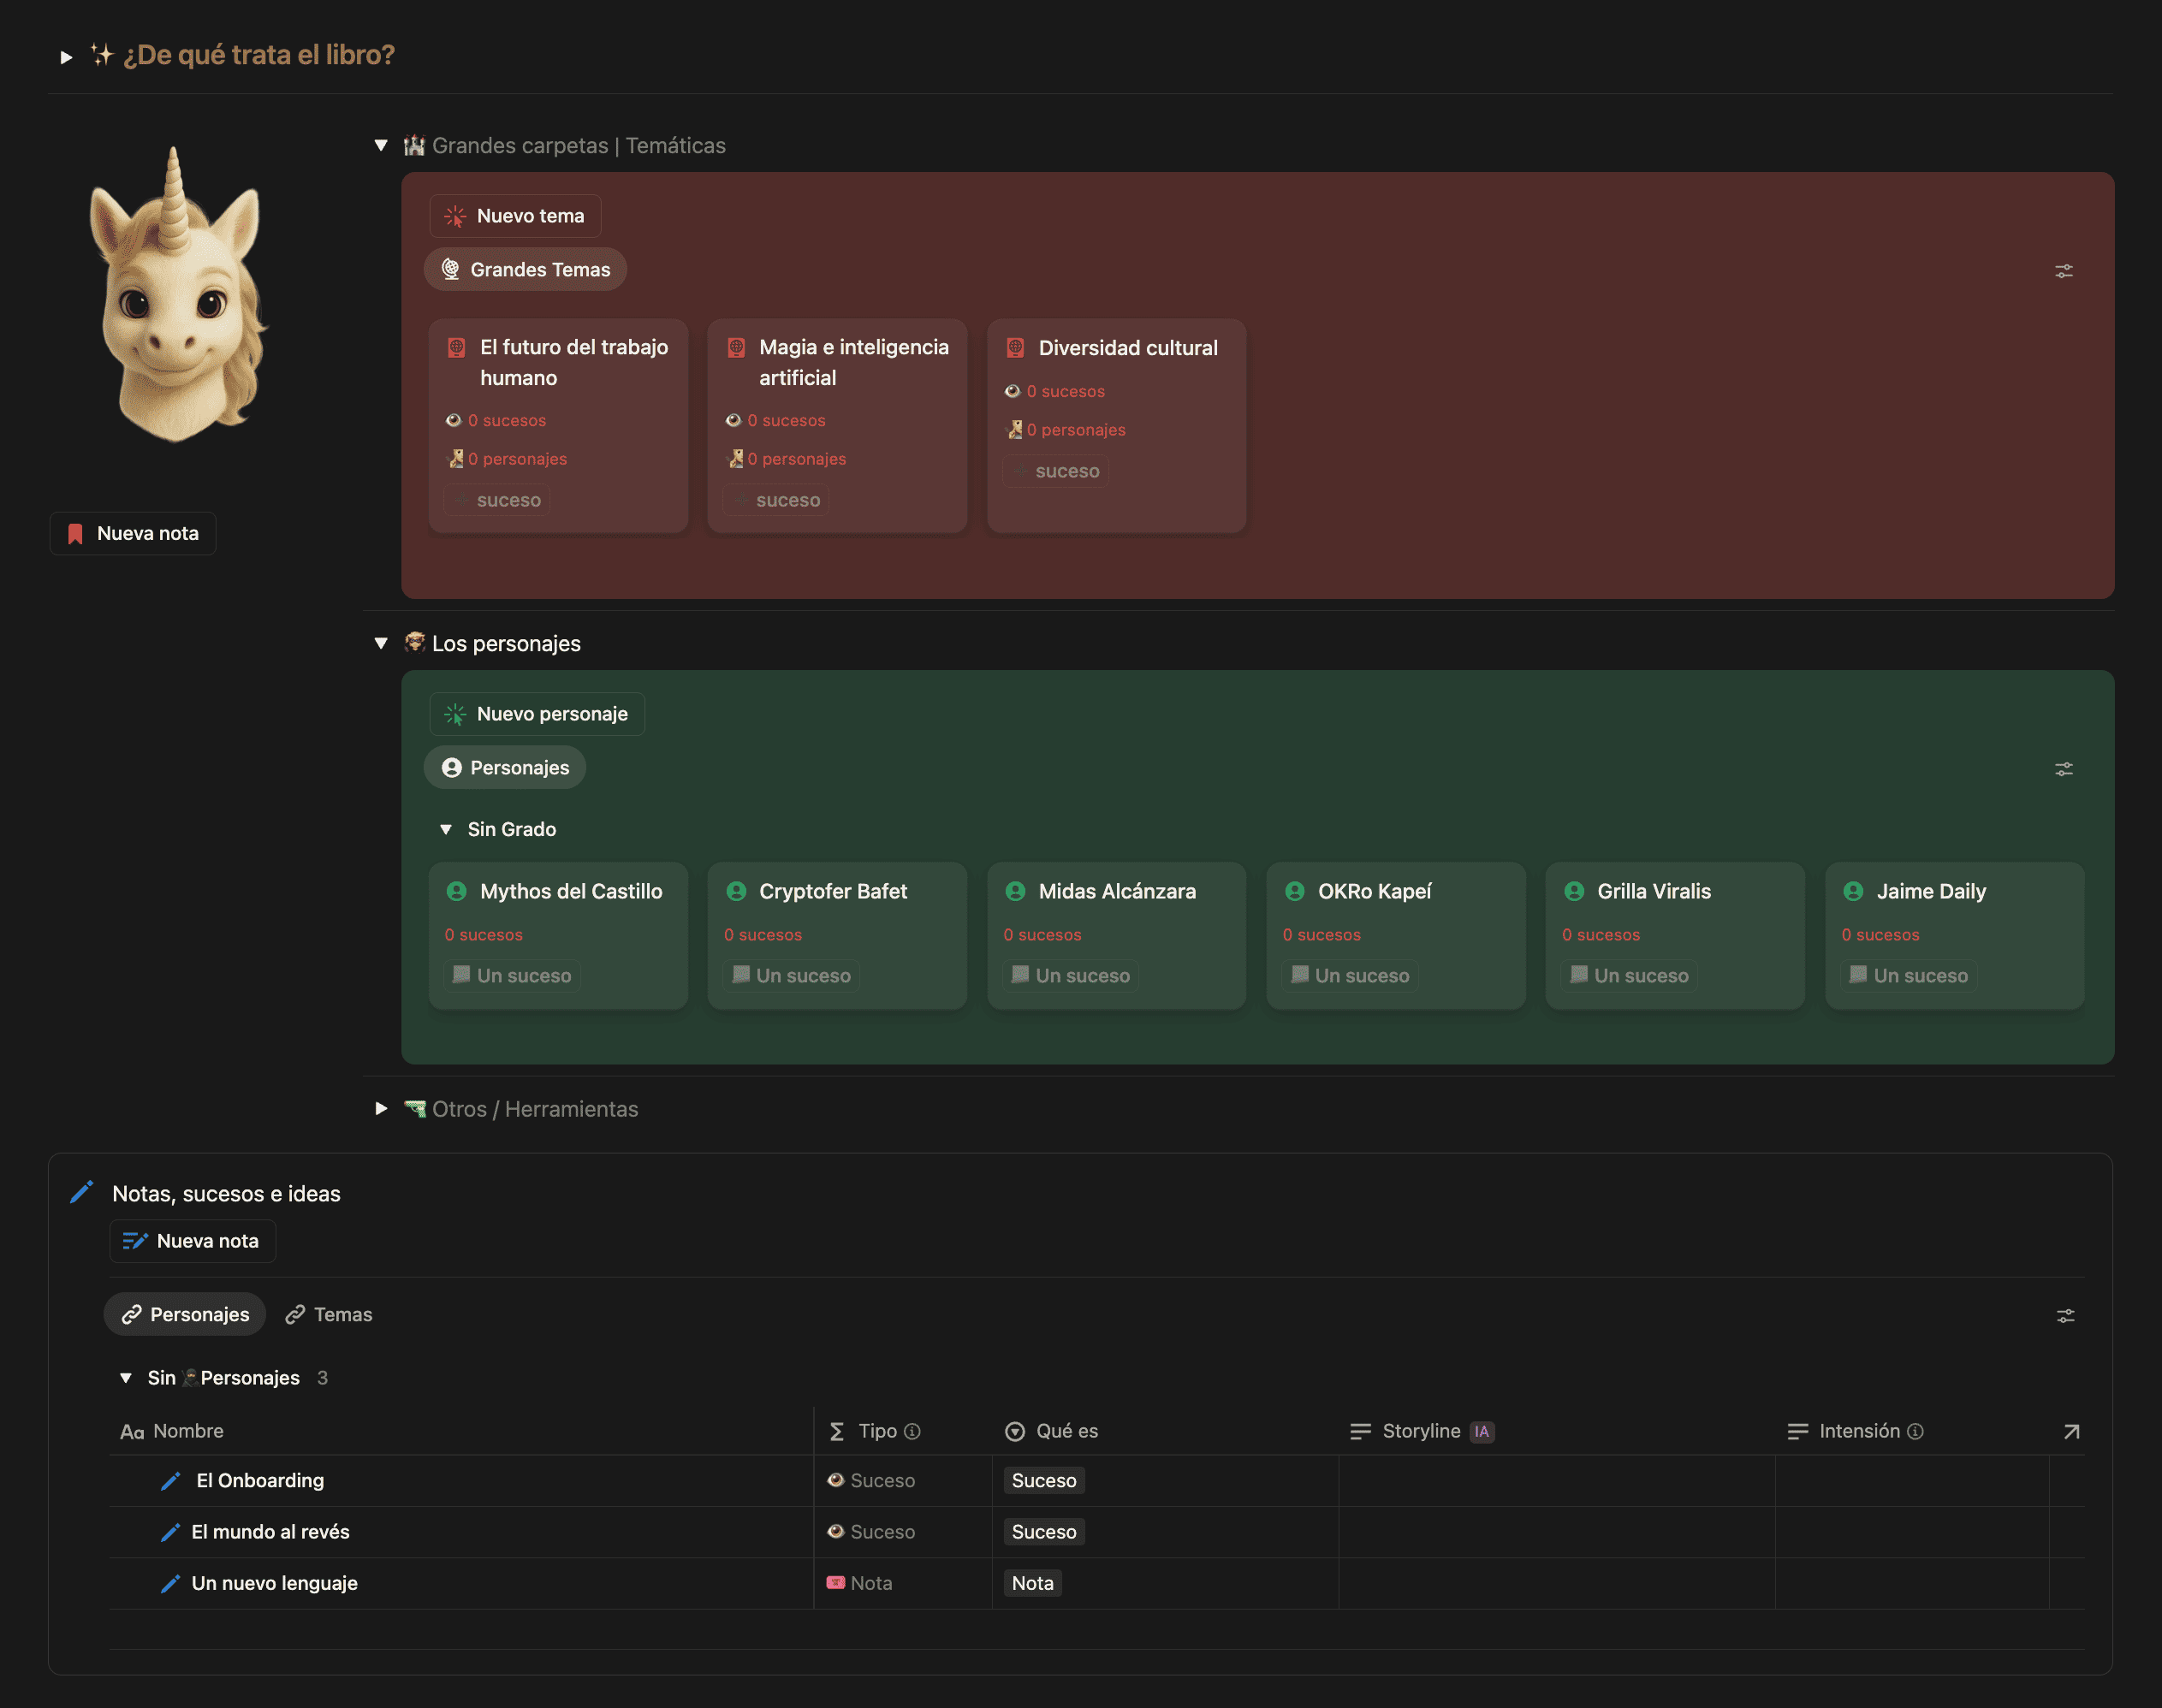Click settings sliders icon in Notas database
Screen dimensions: 2162x1708
[2064, 1316]
